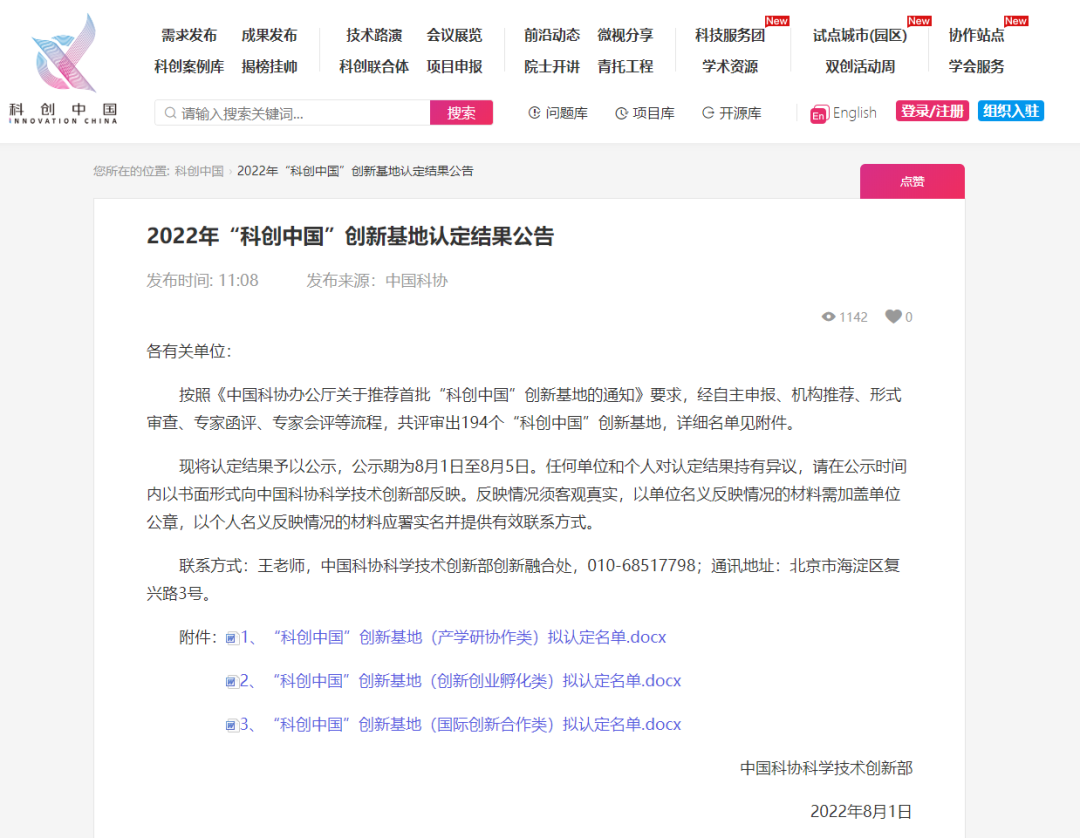The width and height of the screenshot is (1080, 838).
Task: Click the keyword search input field
Action: coord(290,112)
